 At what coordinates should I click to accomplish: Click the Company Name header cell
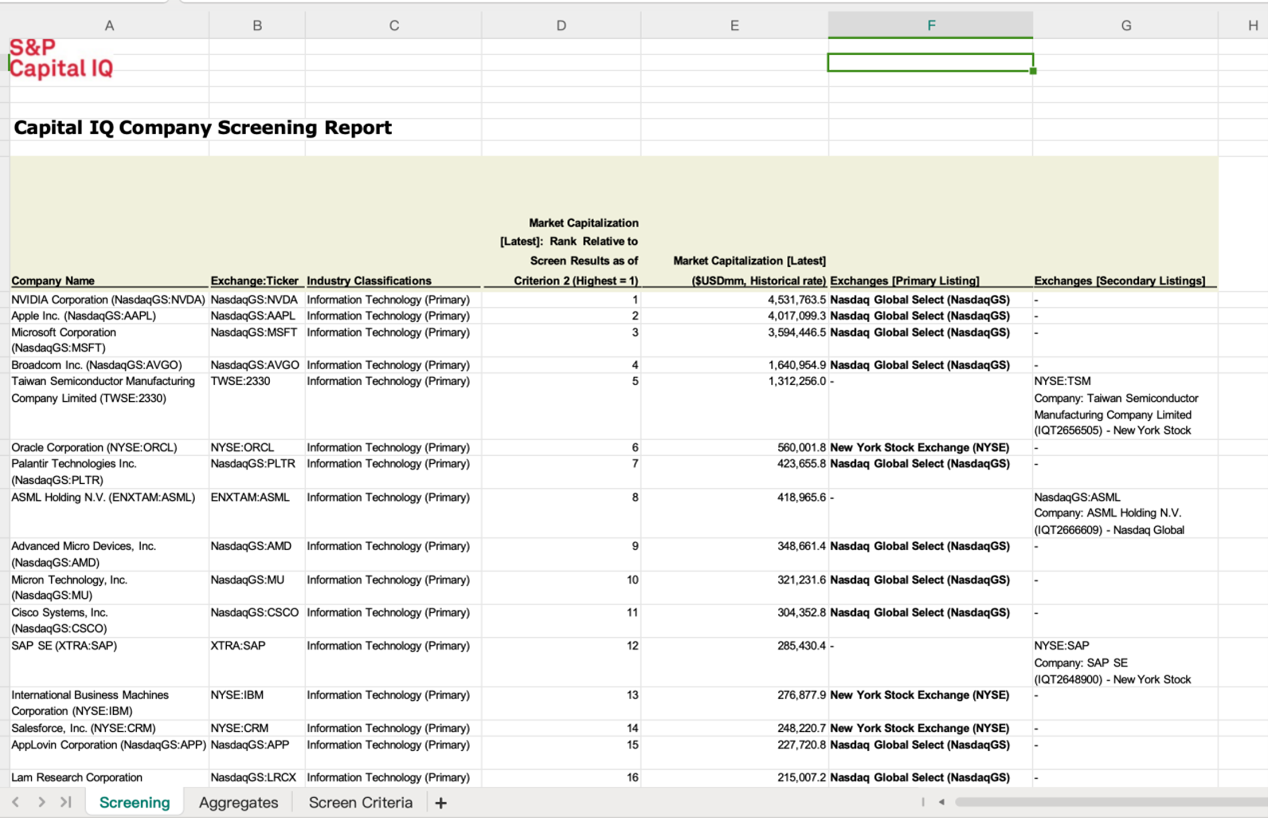pos(53,281)
